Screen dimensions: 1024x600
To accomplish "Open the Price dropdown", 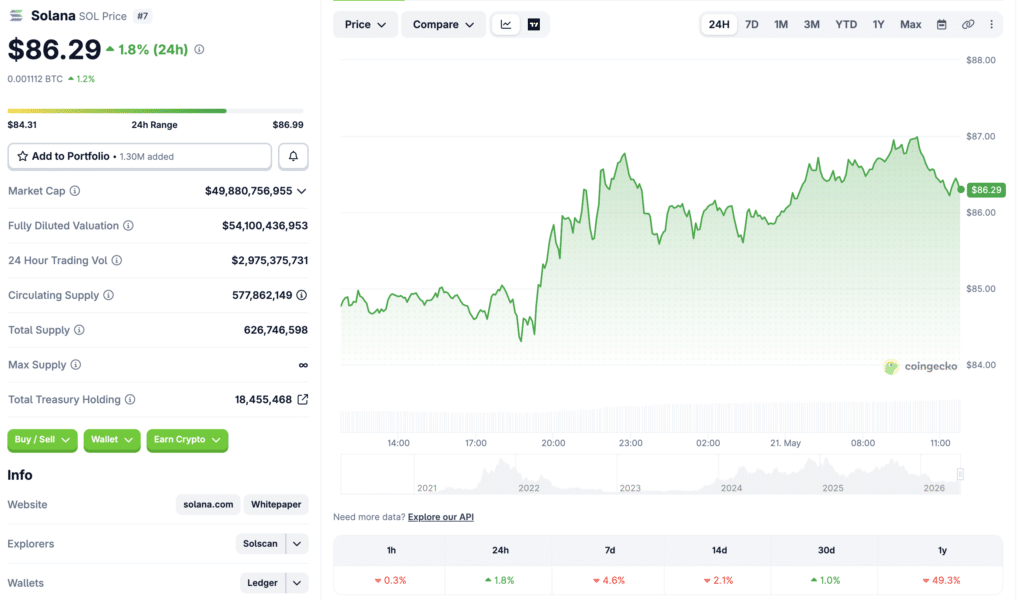I will pos(365,24).
